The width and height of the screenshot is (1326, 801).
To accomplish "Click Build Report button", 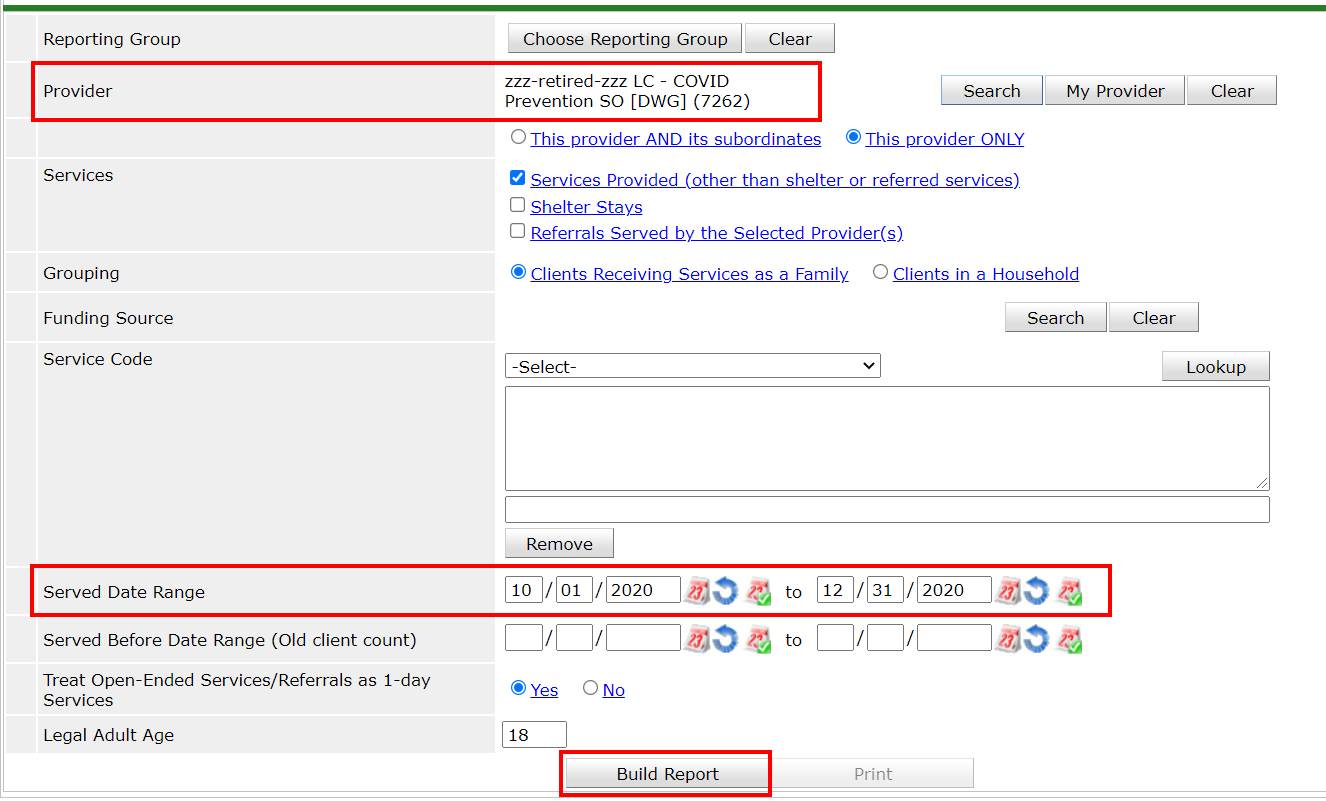I will tap(667, 774).
